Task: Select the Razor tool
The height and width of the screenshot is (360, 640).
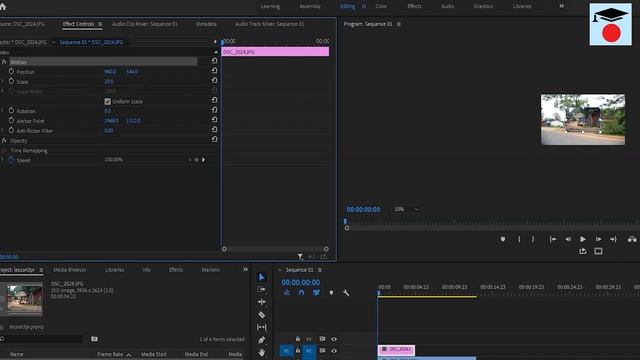Action: coord(262,315)
